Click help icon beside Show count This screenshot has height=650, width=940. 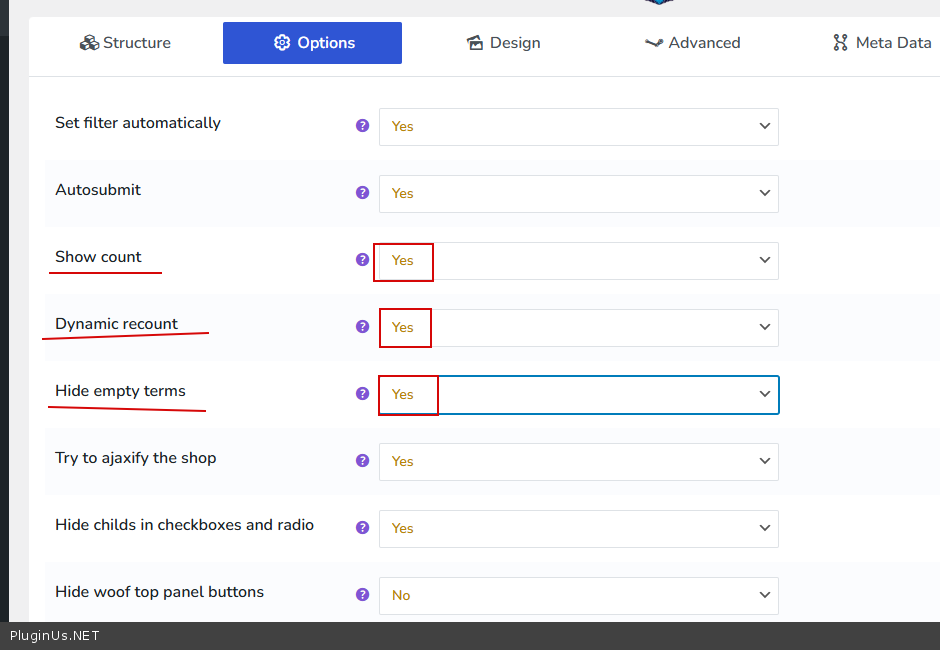point(363,260)
